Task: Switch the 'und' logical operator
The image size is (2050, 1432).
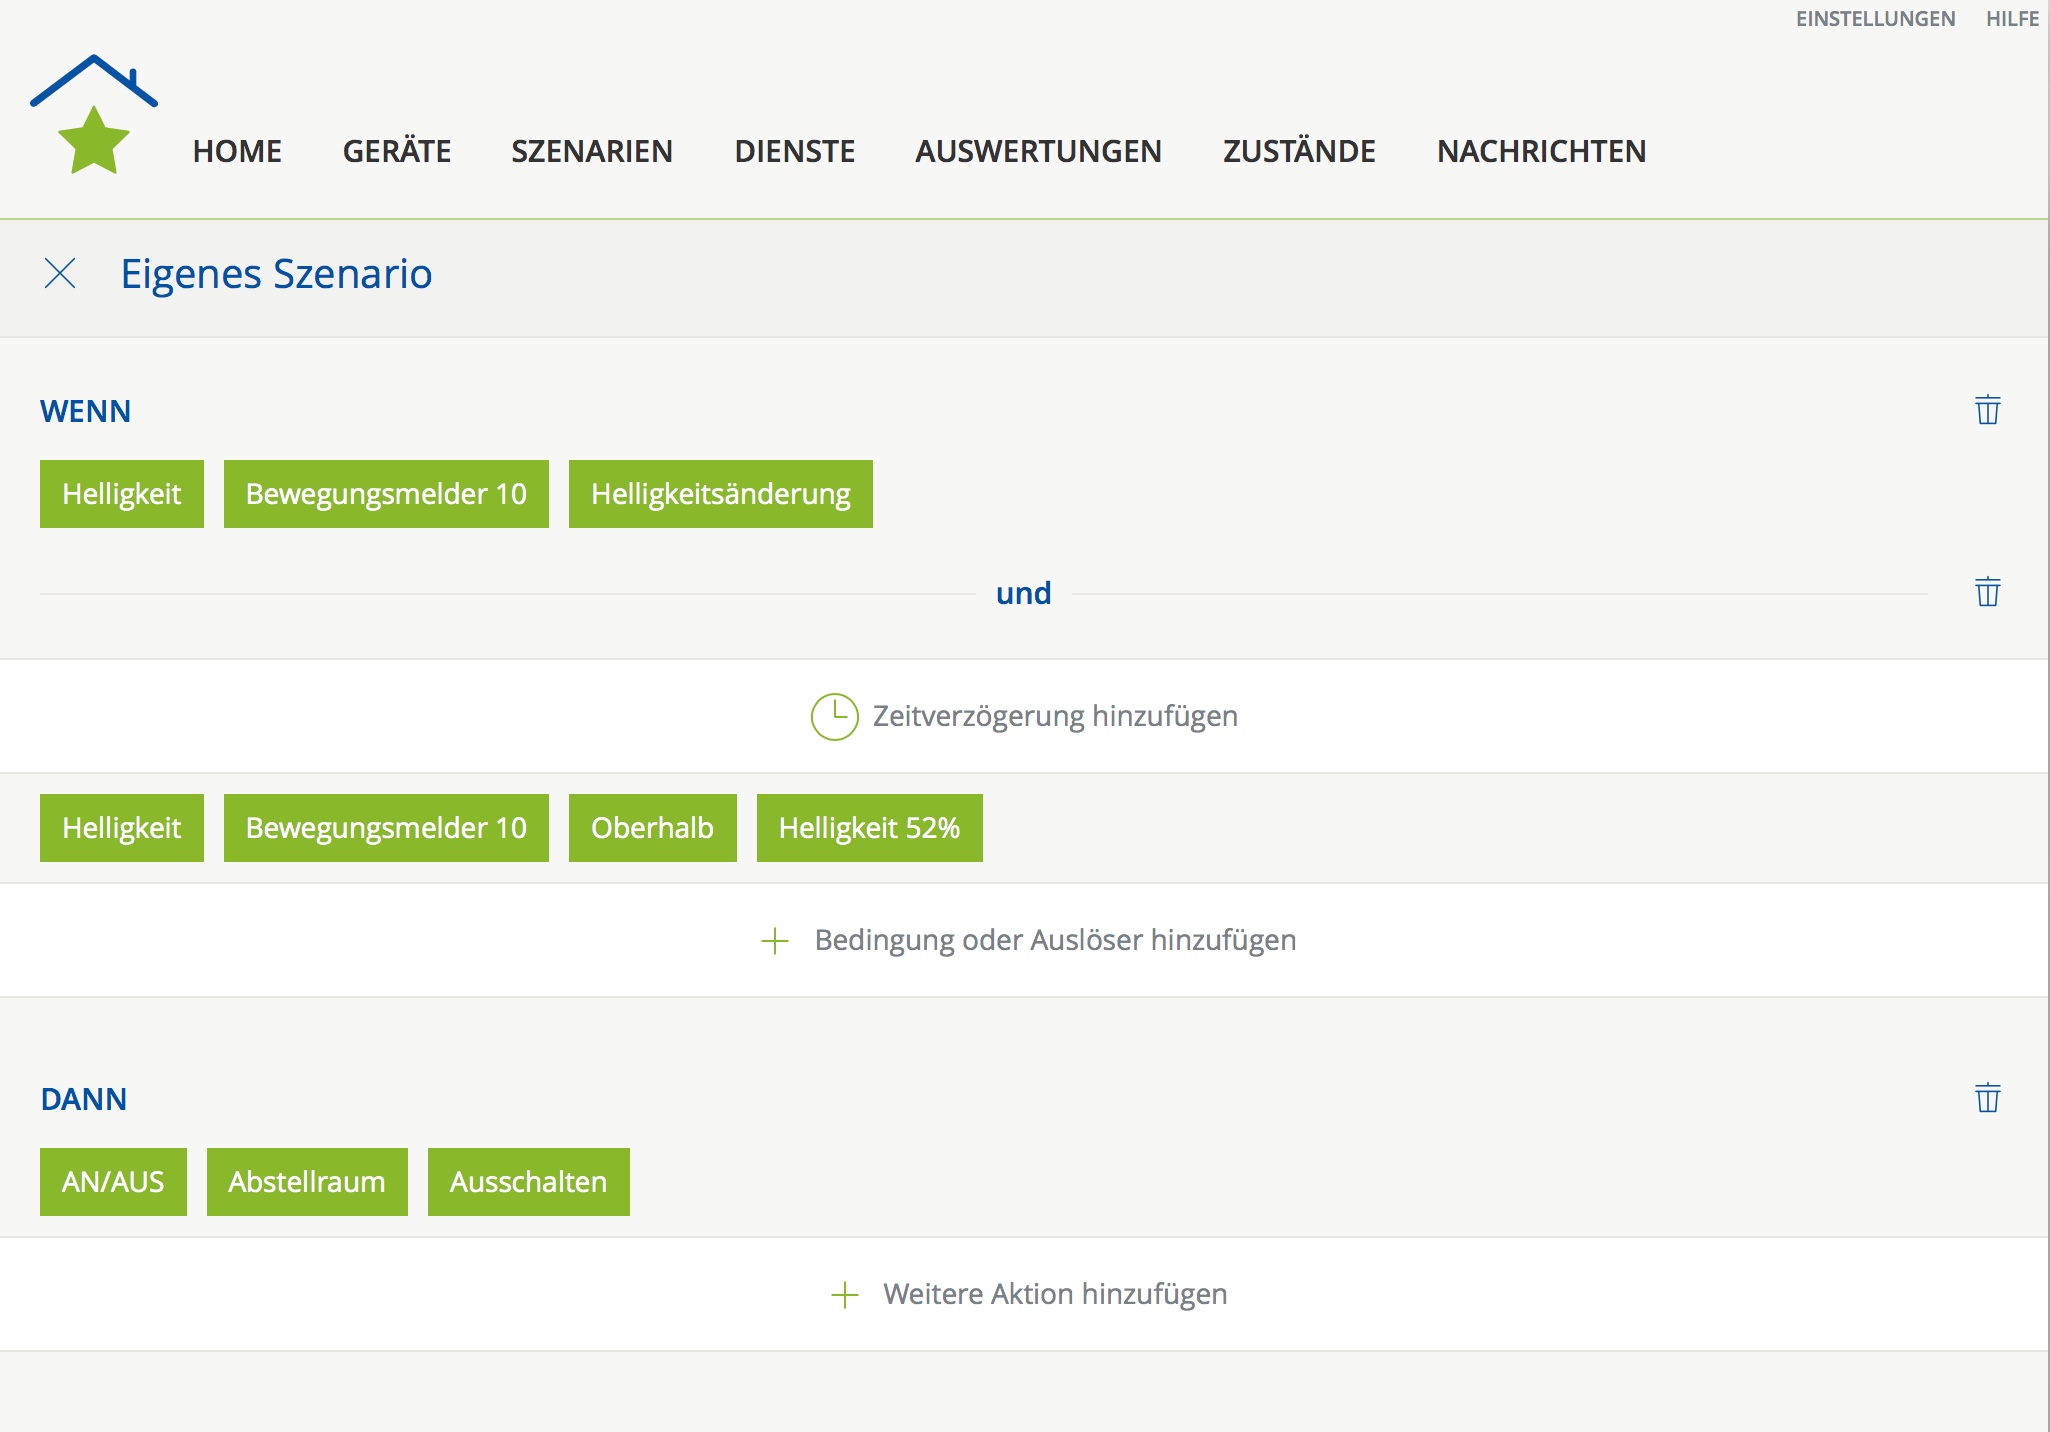Action: coord(1023,593)
